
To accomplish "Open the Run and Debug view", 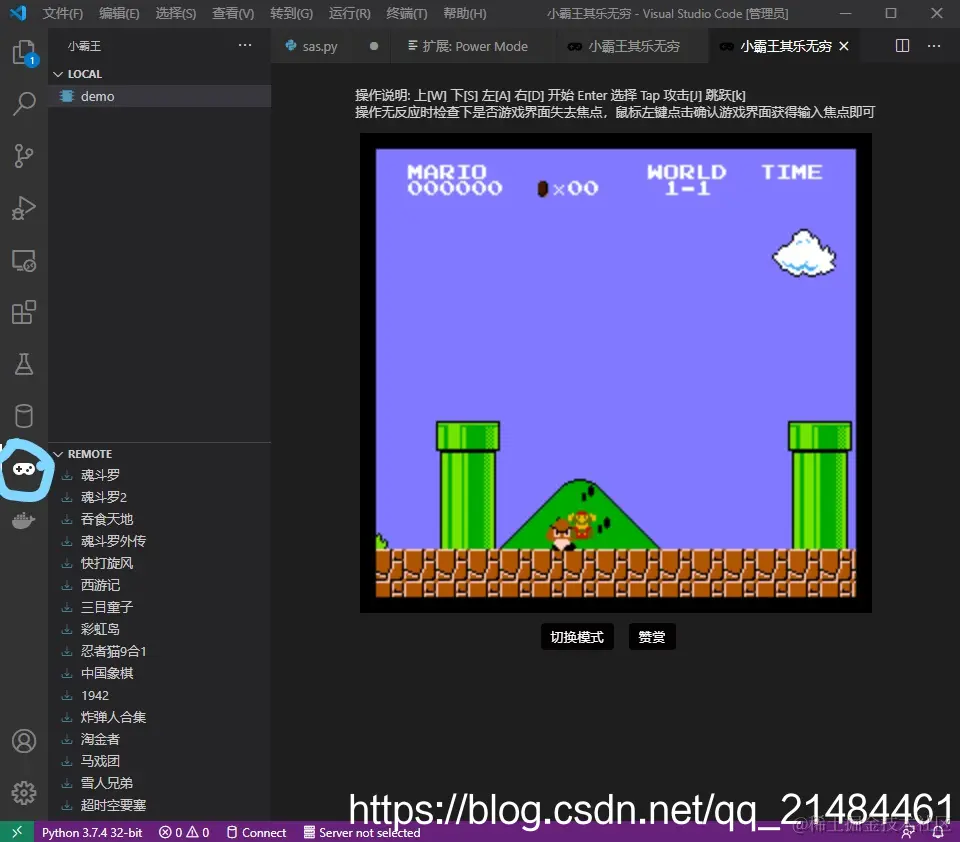I will [24, 208].
